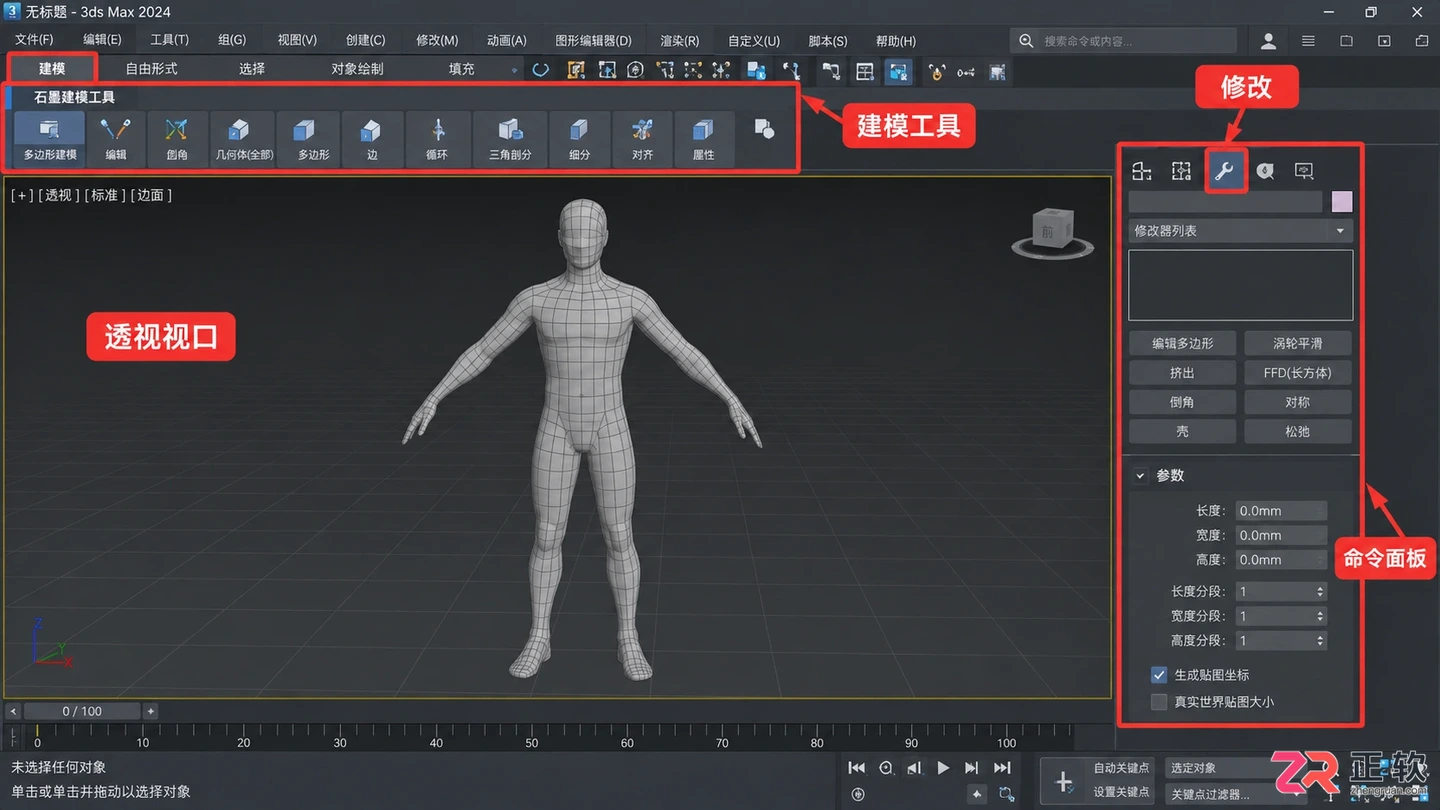Viewport: 1440px width, 810px height.
Task: Apply the 涡轮平滑 modifier button
Action: click(x=1298, y=343)
